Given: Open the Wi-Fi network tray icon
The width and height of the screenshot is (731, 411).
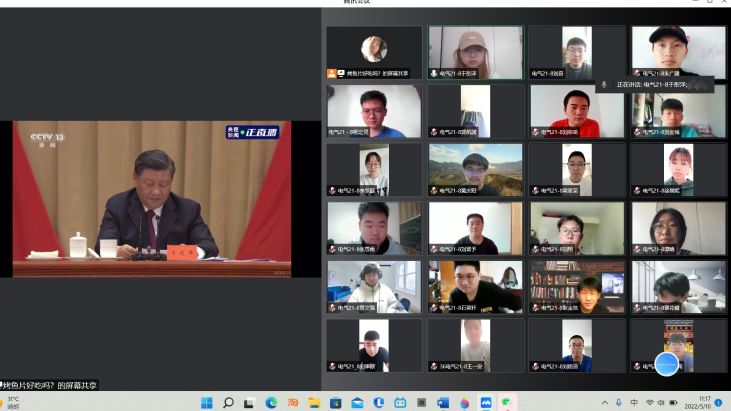Looking at the screenshot, I should [649, 403].
